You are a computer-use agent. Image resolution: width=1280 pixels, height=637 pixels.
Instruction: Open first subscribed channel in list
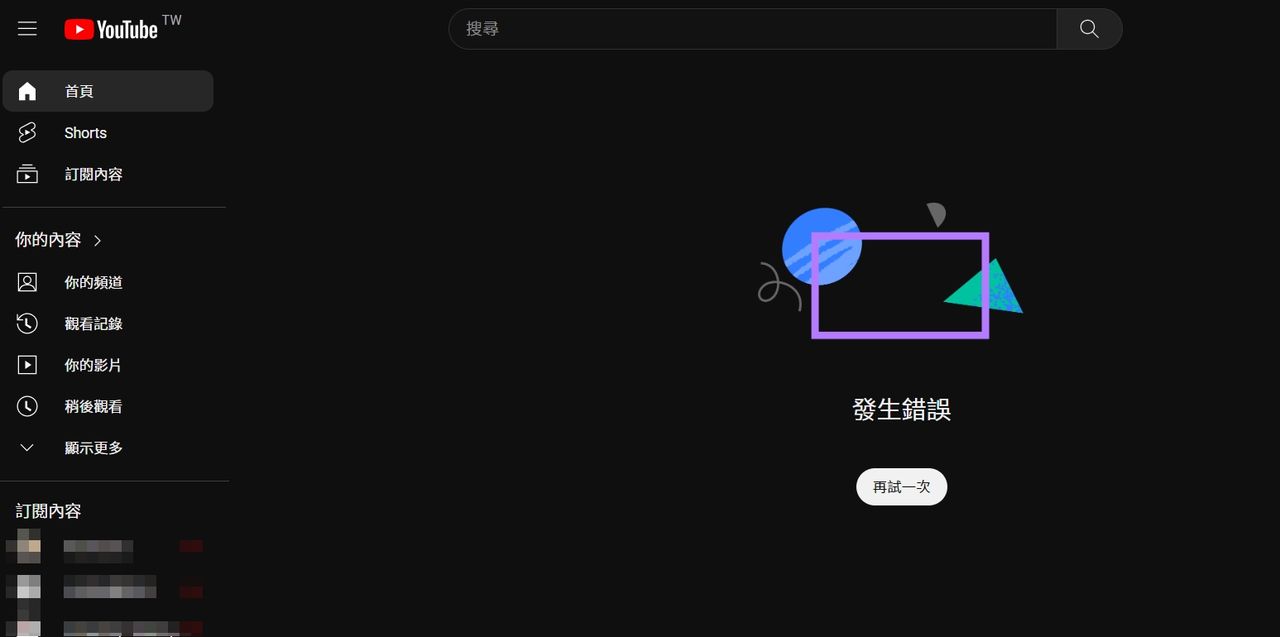click(108, 546)
